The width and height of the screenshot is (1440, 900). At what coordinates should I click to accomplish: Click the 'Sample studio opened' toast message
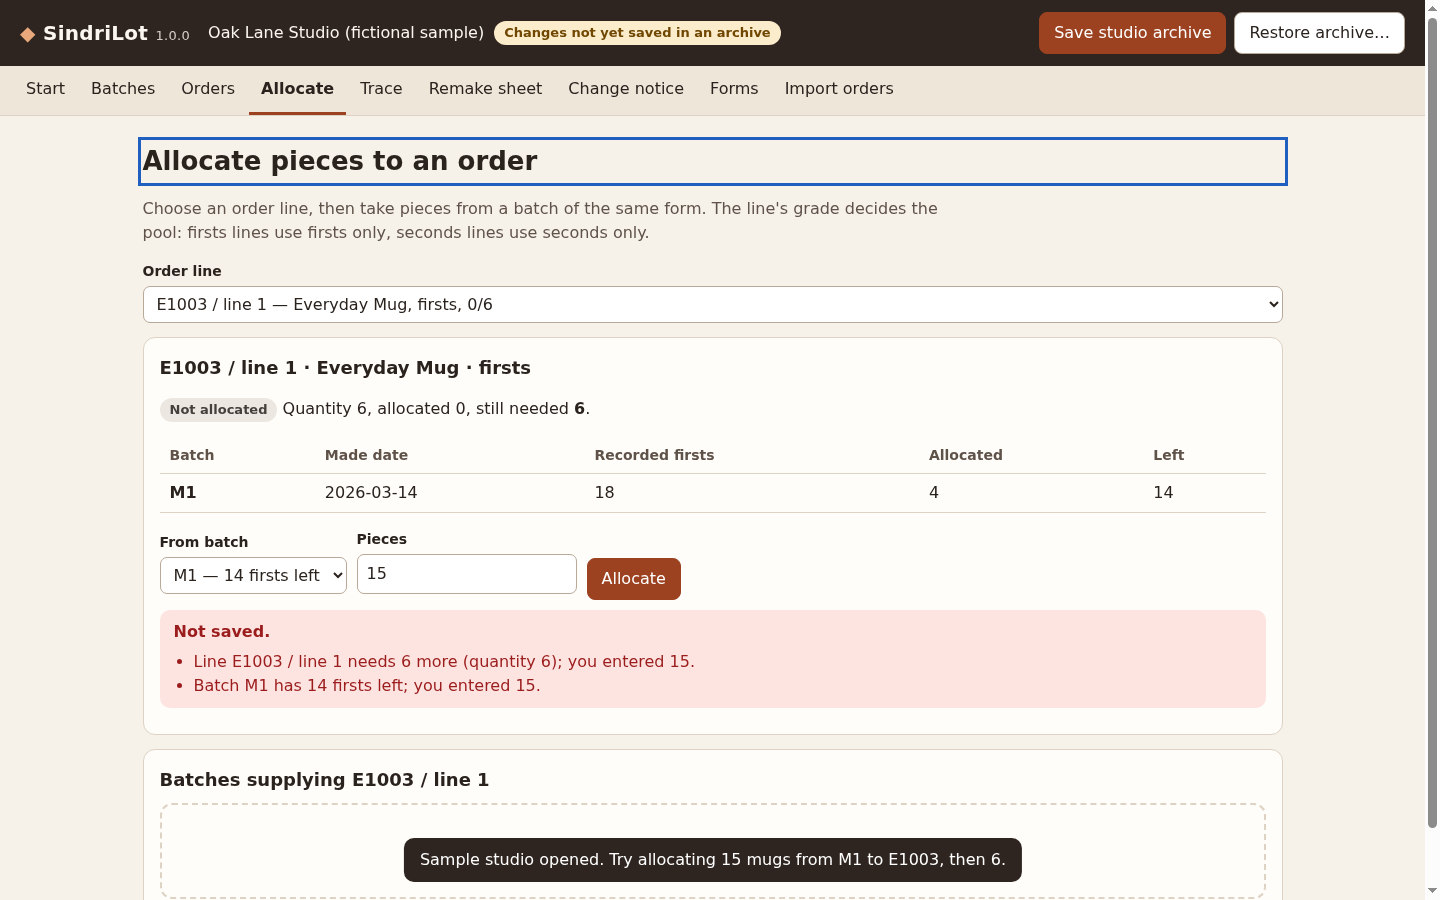coord(713,860)
